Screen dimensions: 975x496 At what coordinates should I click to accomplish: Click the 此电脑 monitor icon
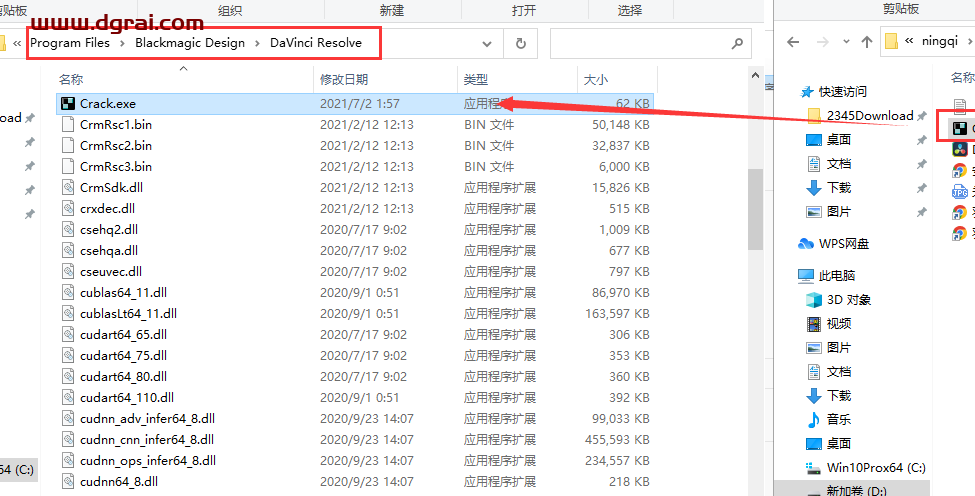pyautogui.click(x=806, y=275)
